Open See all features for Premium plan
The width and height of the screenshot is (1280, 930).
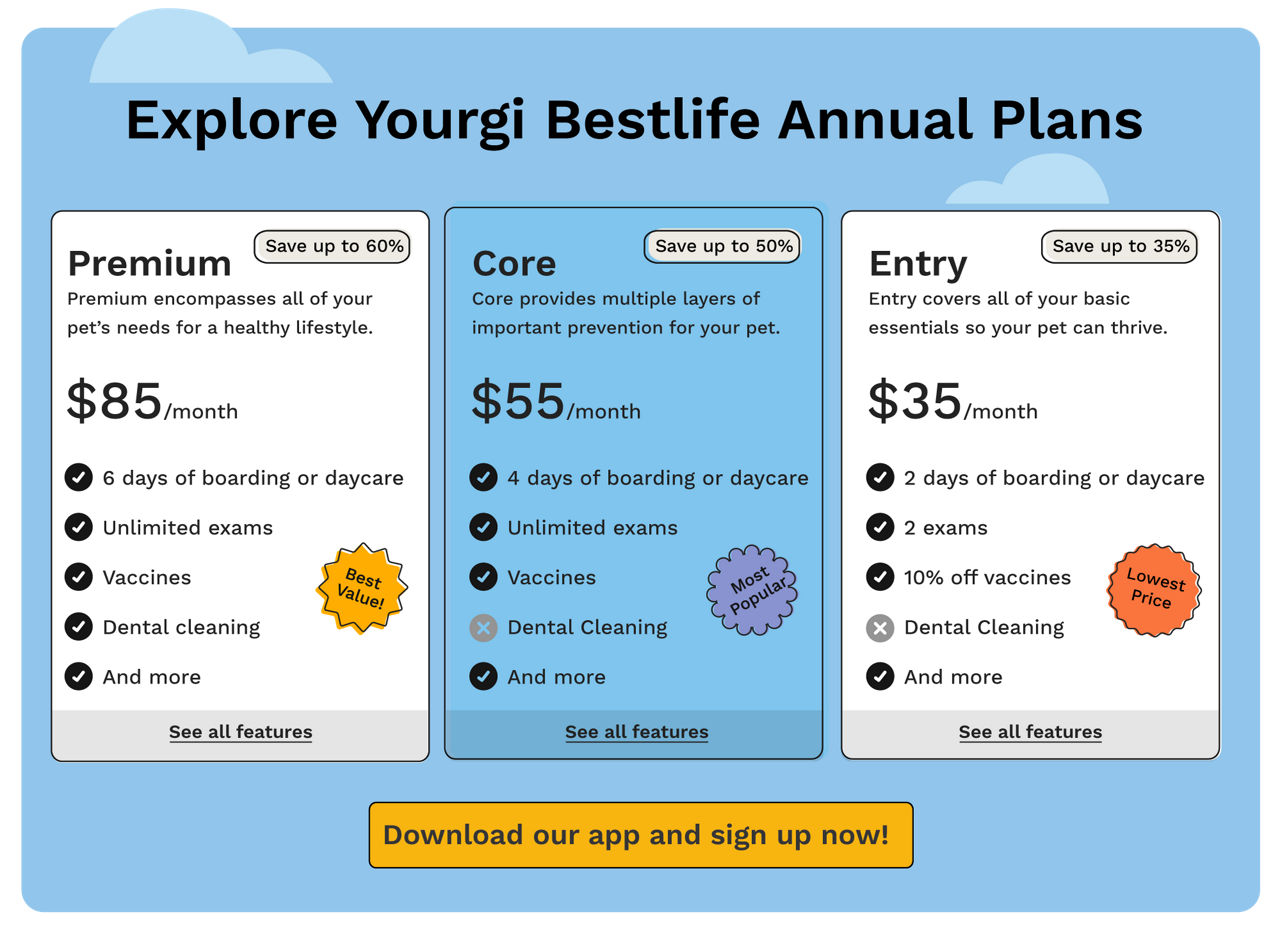(x=240, y=732)
